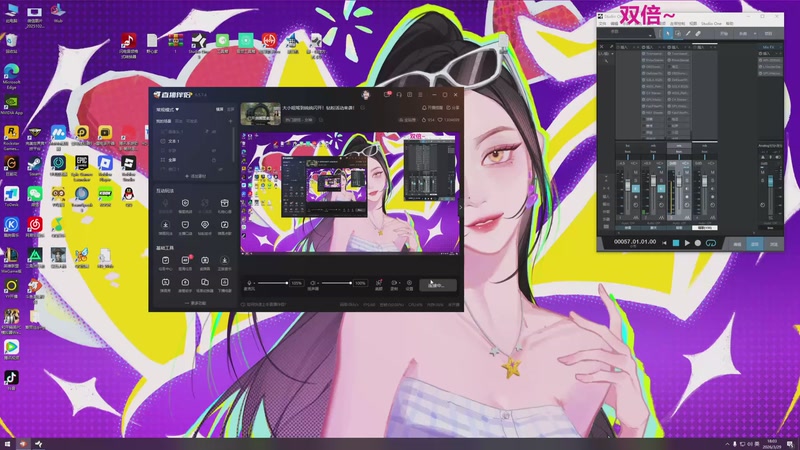This screenshot has width=800, height=450.
Task: Click the bell 开播提醒 button
Action: 432,108
